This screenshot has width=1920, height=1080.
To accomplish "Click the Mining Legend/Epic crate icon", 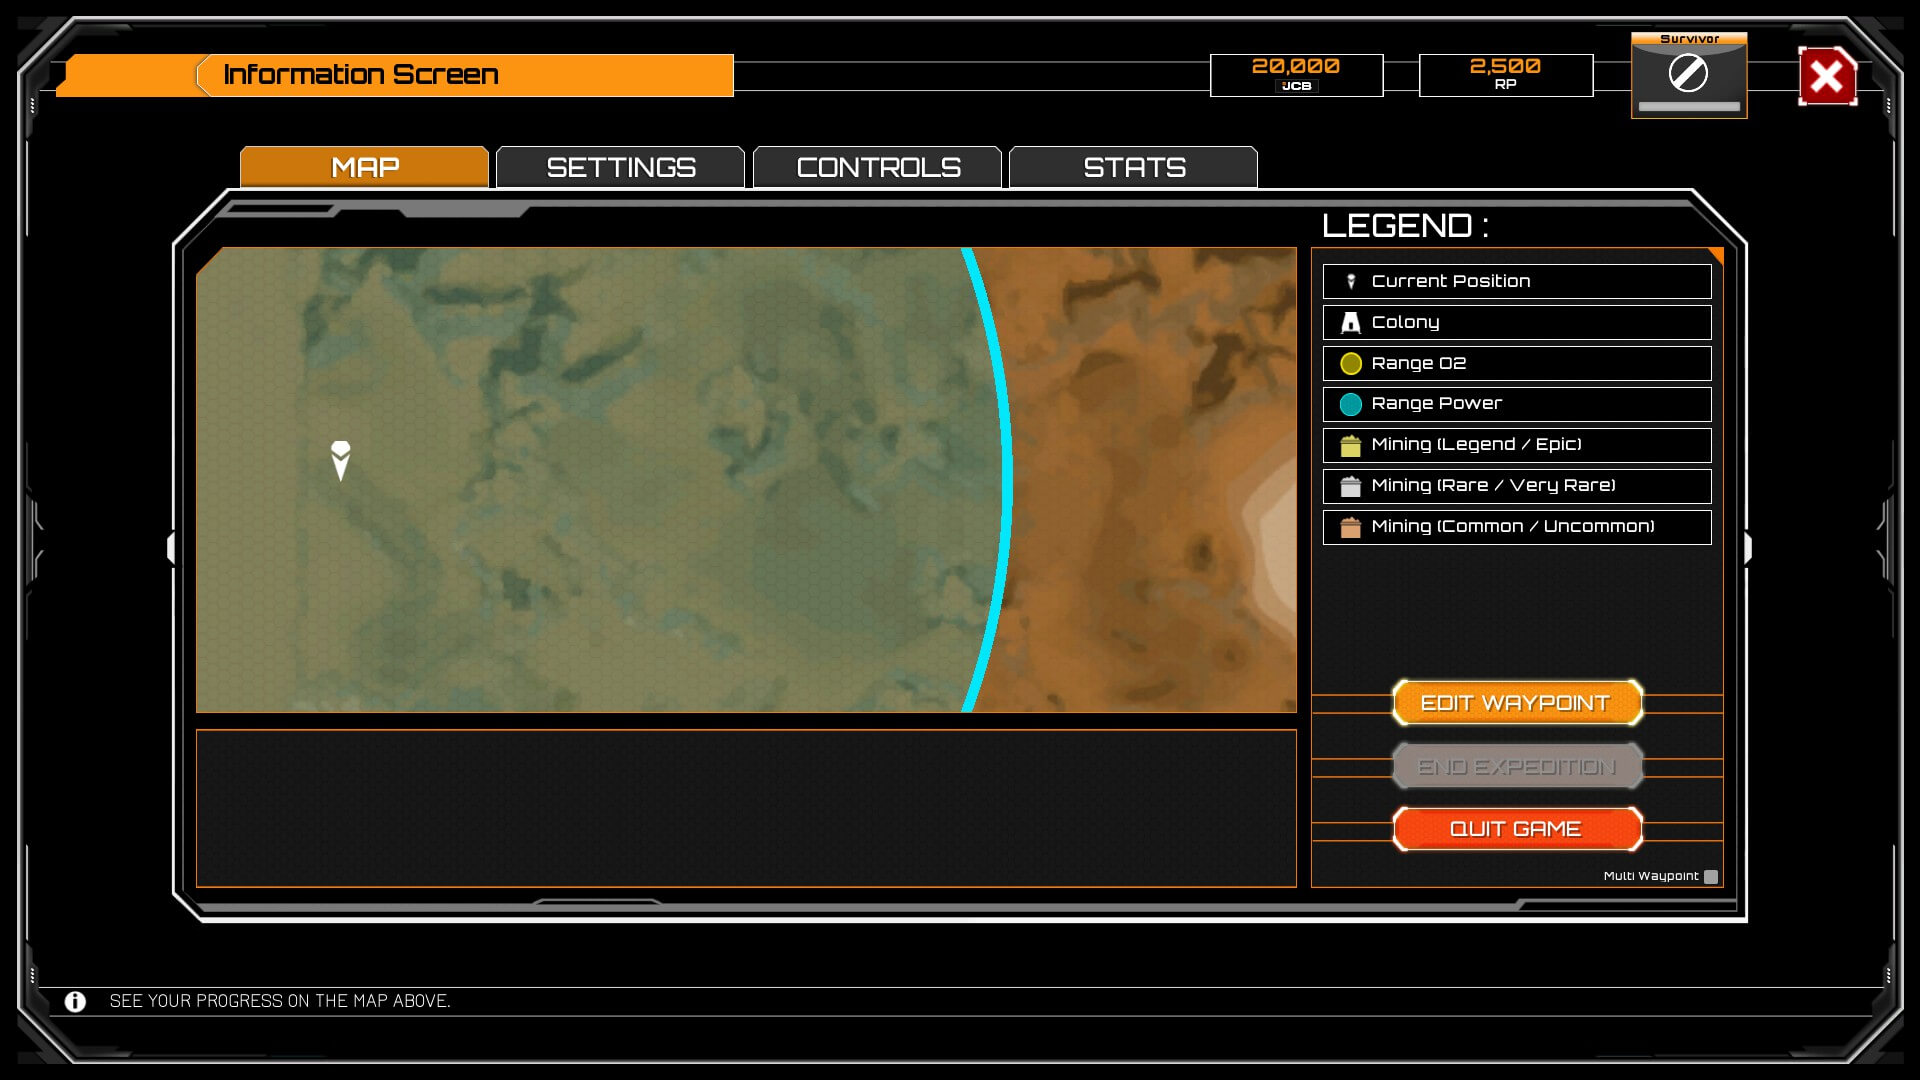I will click(x=1350, y=445).
